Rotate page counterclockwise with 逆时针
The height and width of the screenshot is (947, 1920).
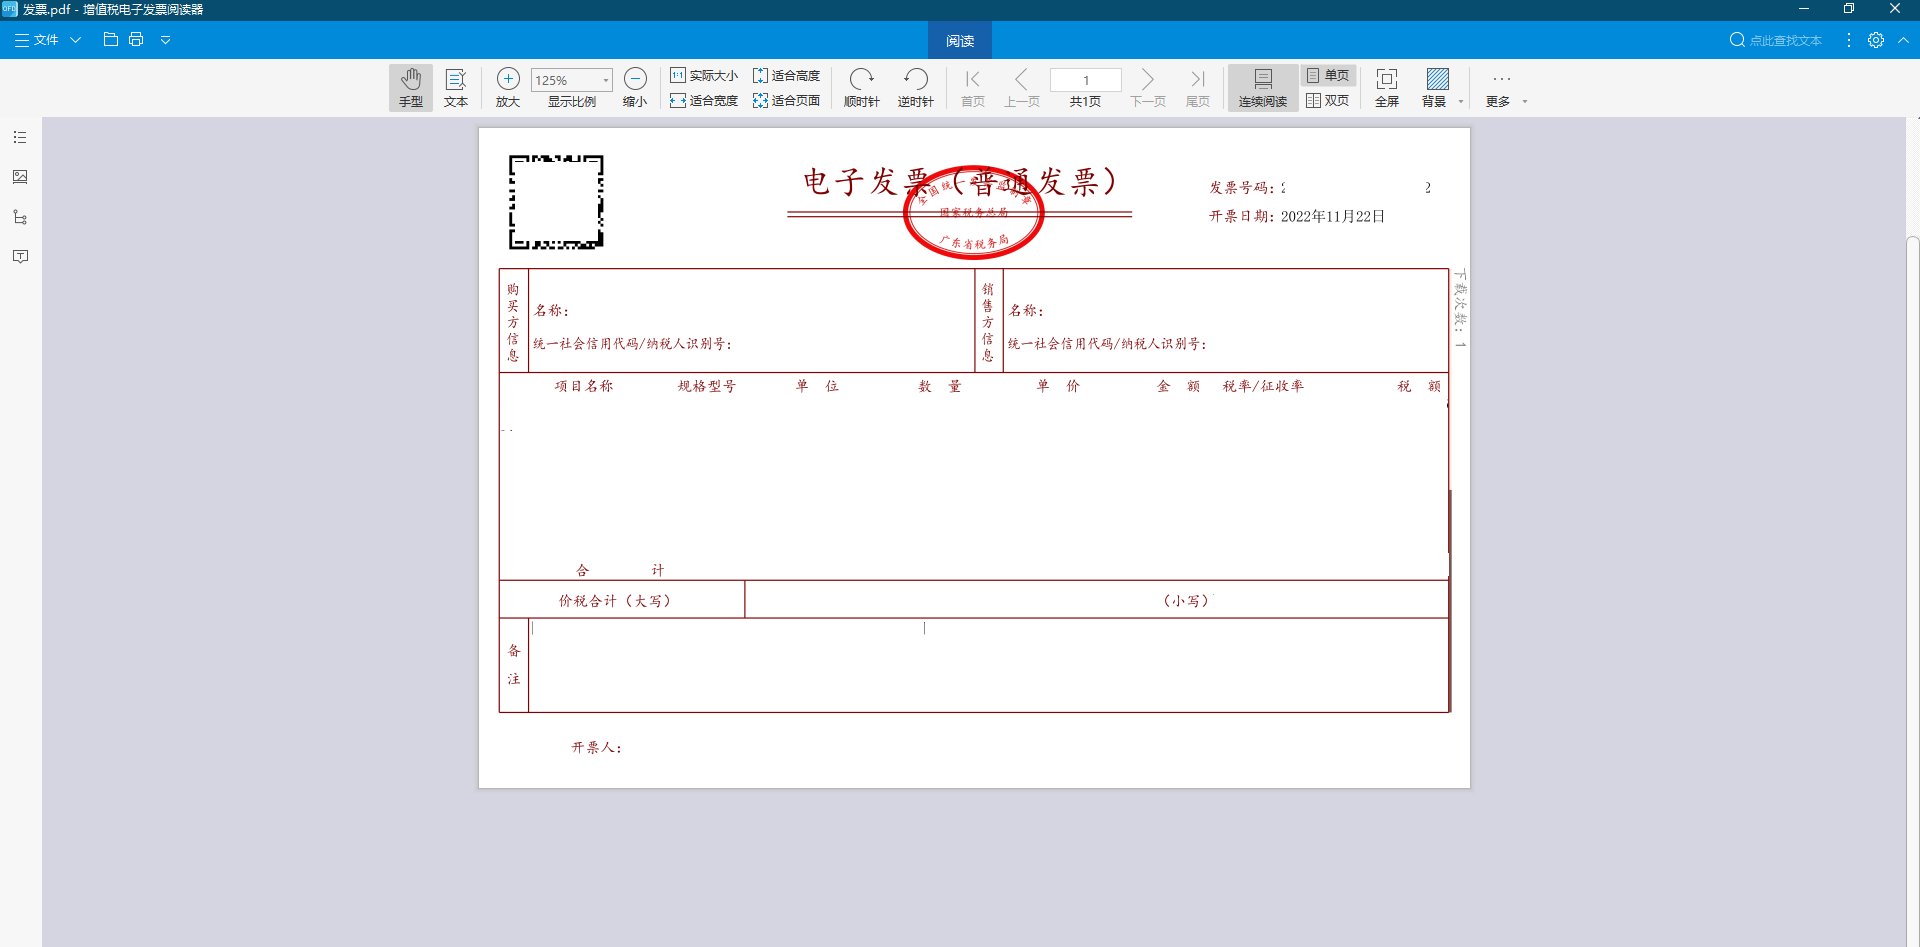pyautogui.click(x=915, y=87)
